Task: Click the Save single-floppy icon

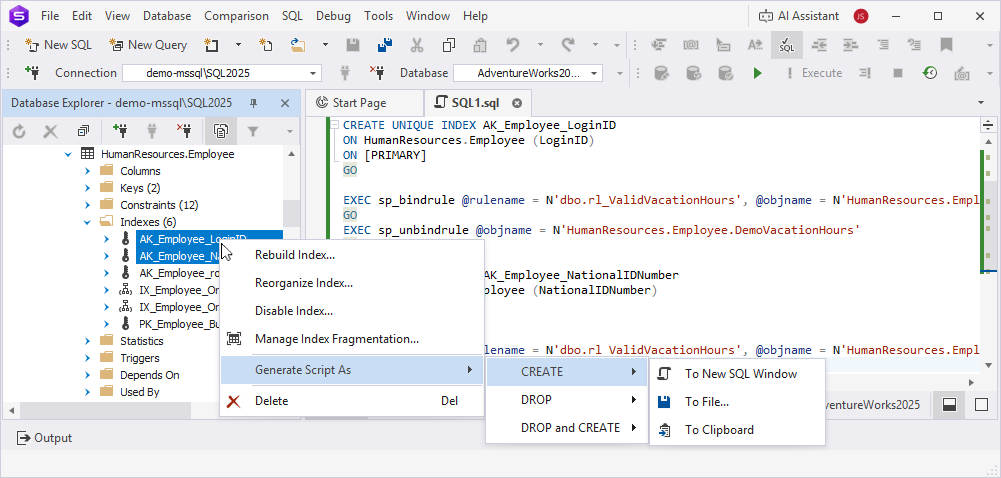Action: [x=352, y=45]
